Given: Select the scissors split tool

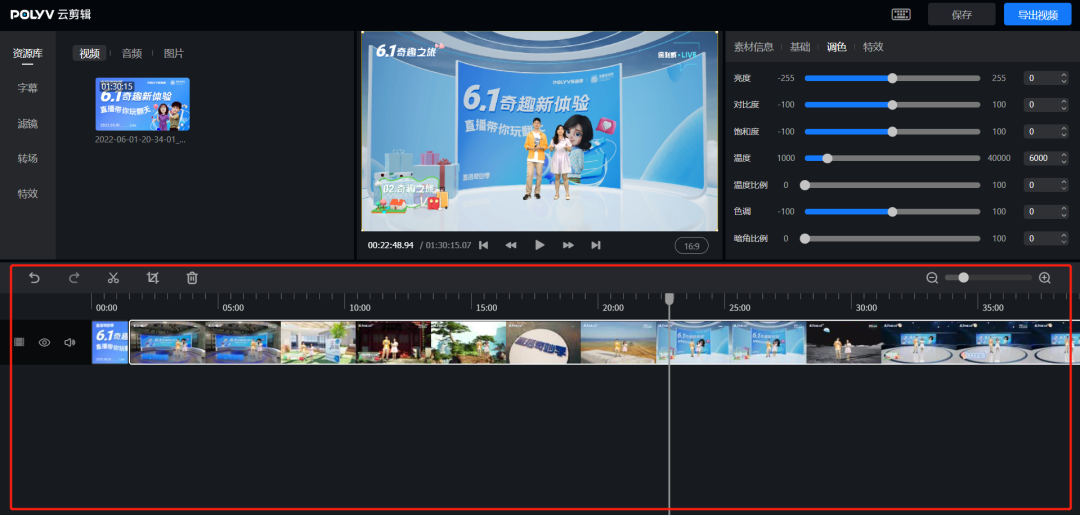Looking at the screenshot, I should coord(113,278).
